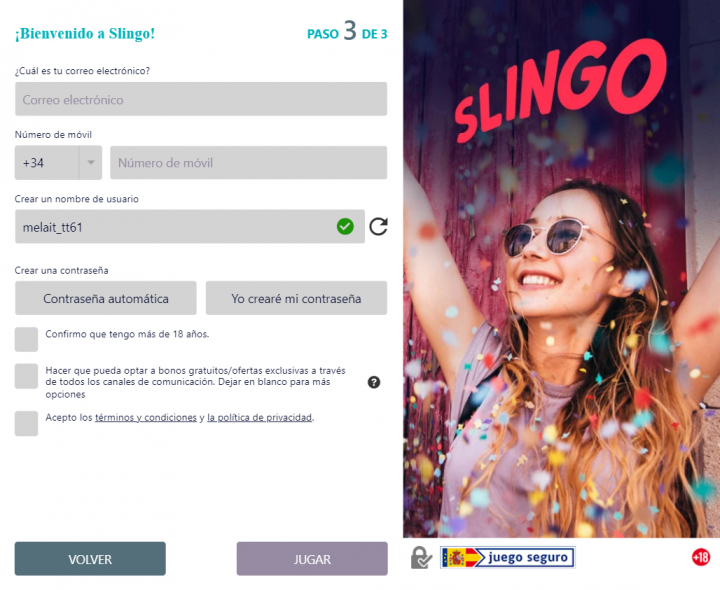Choose Contraseña automática option
Viewport: 720px width, 590px height.
106,298
